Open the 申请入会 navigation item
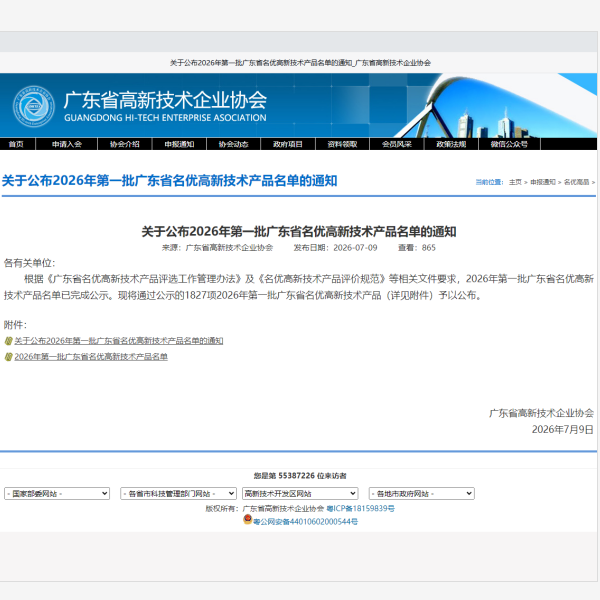Viewport: 600px width, 600px height. (67, 144)
